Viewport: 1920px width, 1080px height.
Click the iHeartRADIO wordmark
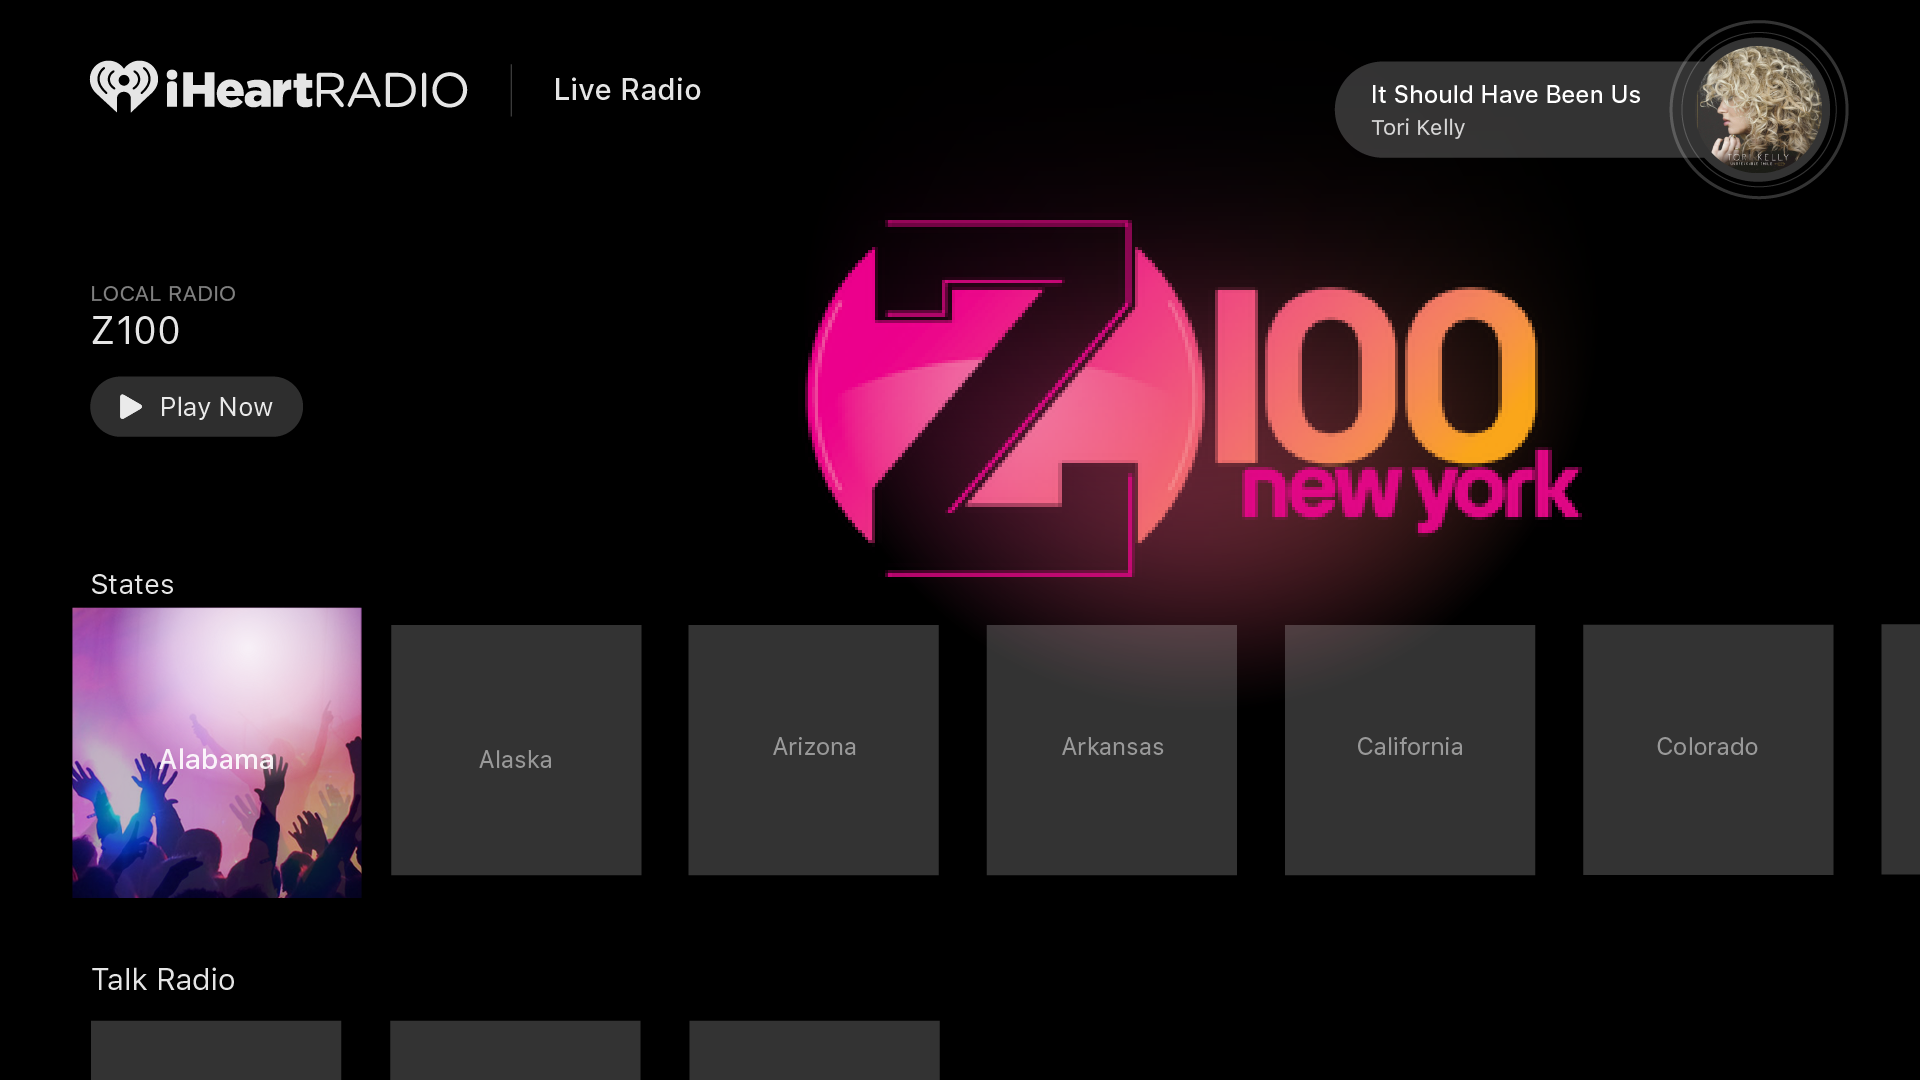(x=316, y=90)
